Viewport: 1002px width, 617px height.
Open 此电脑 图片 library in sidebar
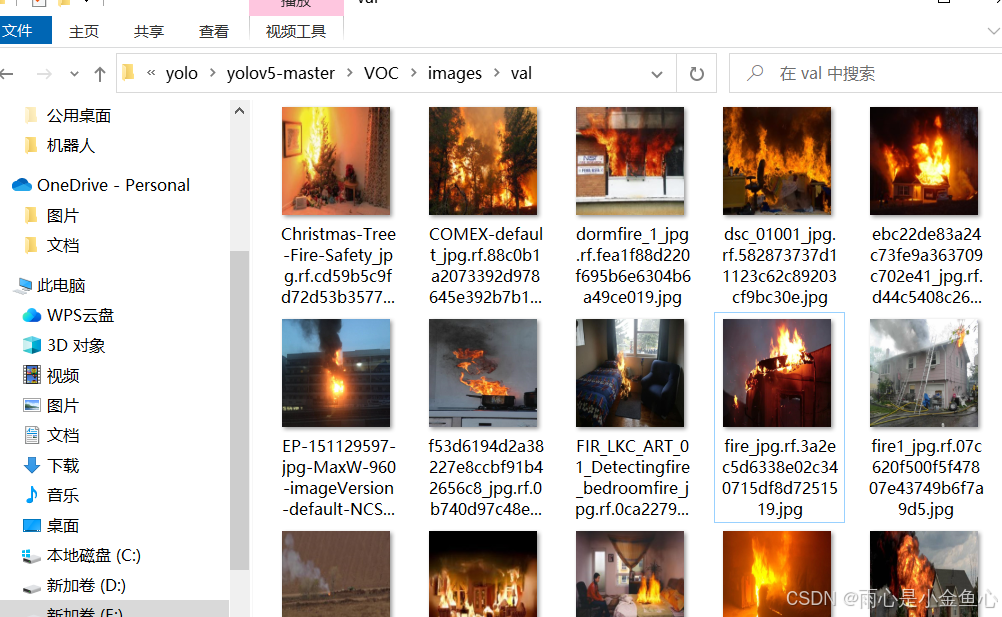coord(62,406)
